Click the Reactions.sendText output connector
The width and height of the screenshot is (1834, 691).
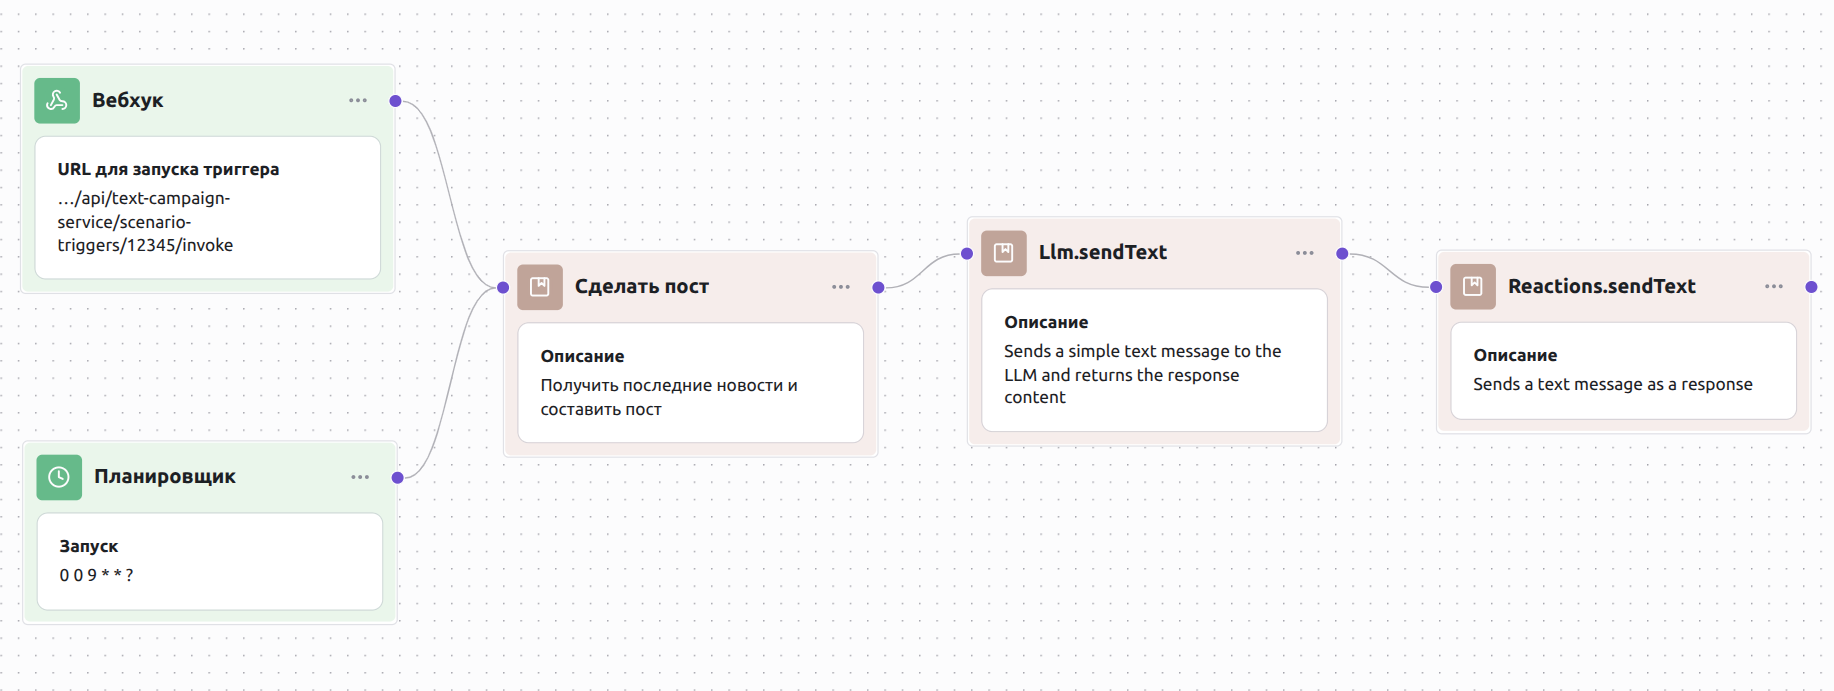tap(1811, 287)
